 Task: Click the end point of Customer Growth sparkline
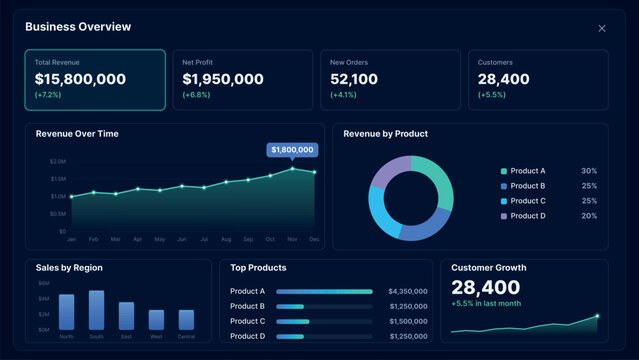597,316
